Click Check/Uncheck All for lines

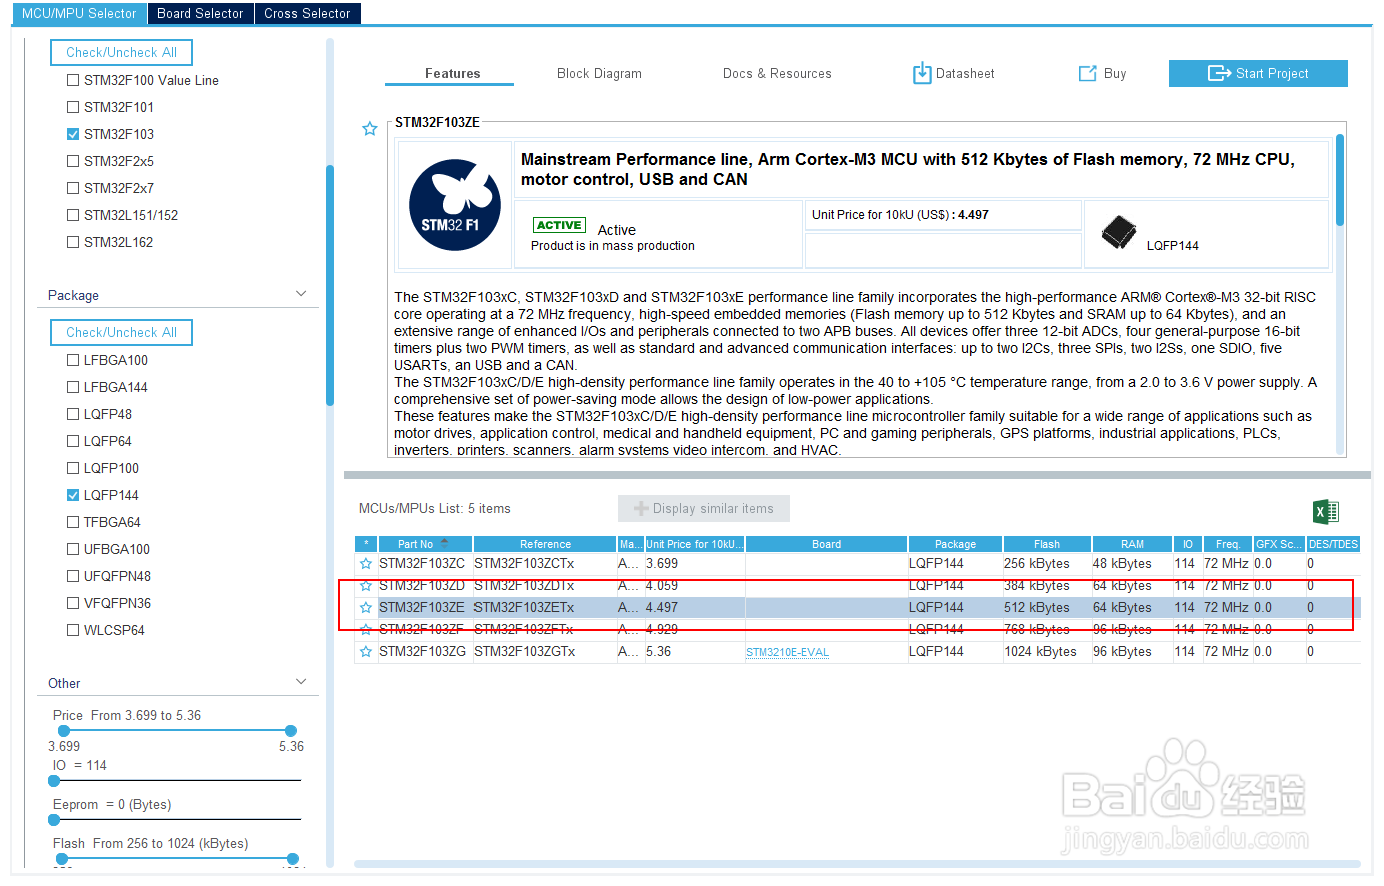[121, 52]
